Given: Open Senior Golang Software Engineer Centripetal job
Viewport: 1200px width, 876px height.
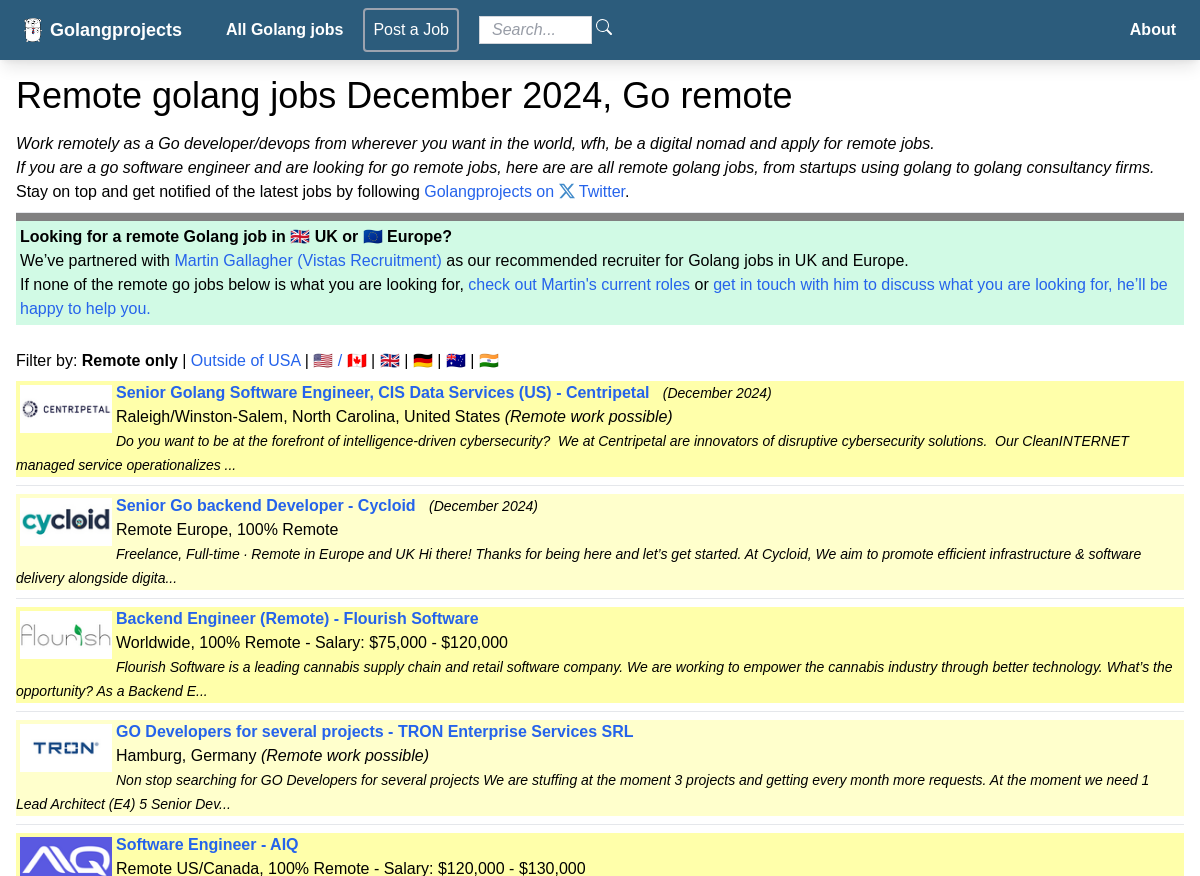Looking at the screenshot, I should point(383,393).
